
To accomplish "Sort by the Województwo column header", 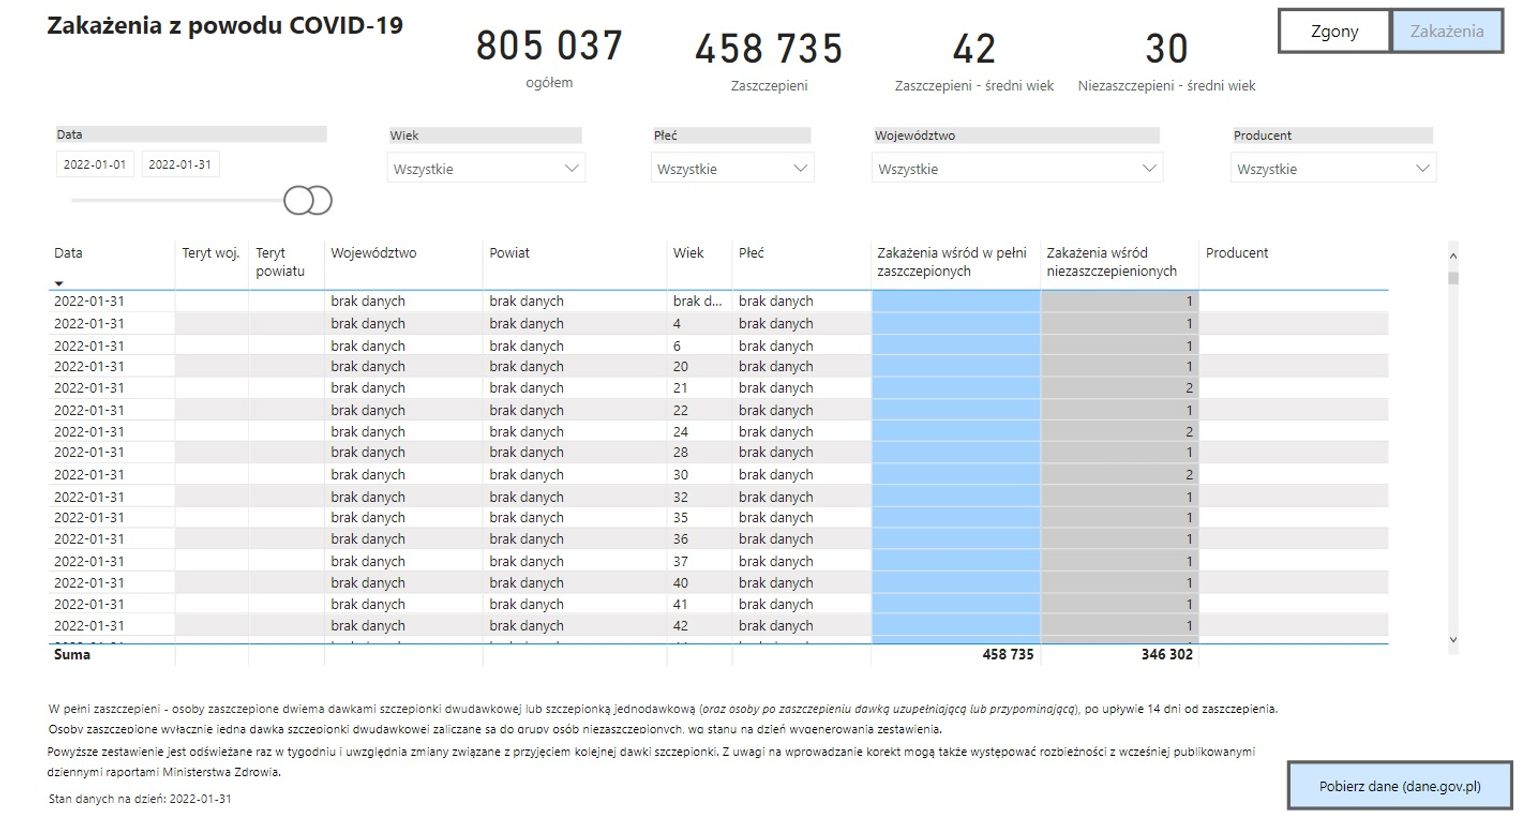I will click(373, 254).
